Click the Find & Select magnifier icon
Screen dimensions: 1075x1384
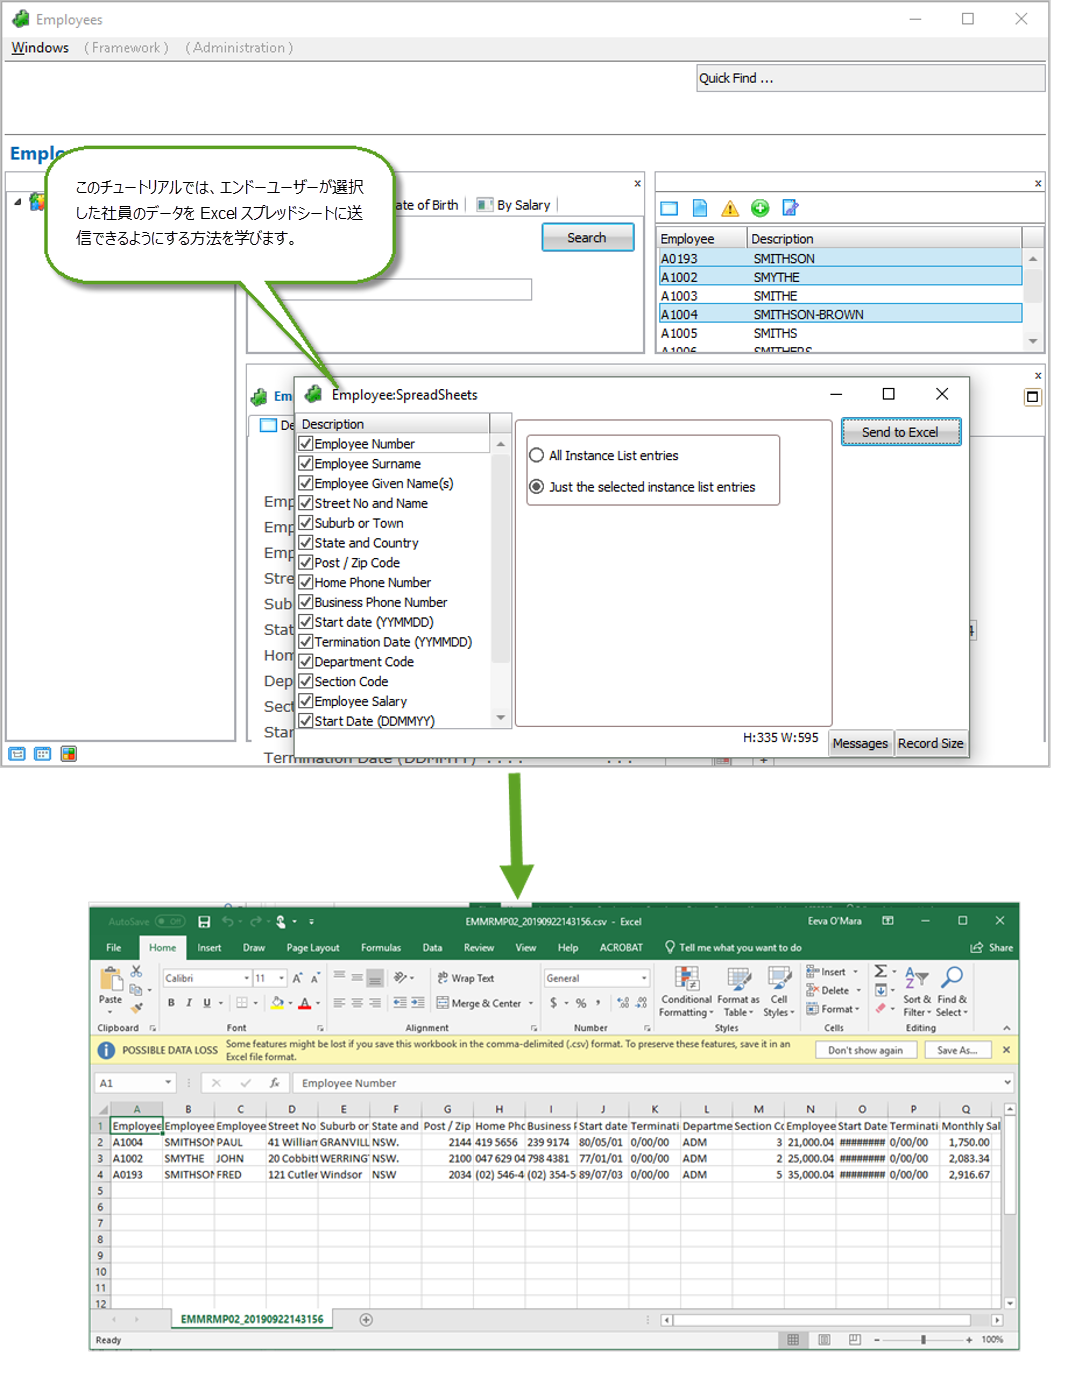point(952,977)
